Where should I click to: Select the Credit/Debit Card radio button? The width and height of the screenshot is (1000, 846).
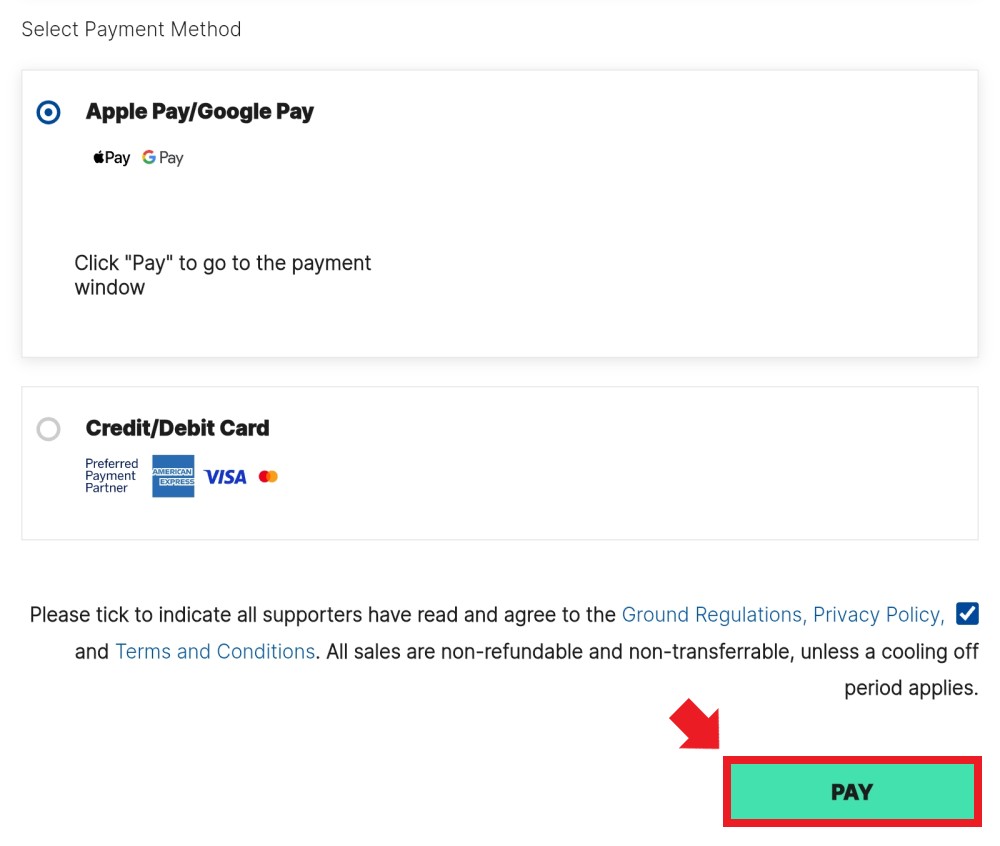pyautogui.click(x=48, y=429)
